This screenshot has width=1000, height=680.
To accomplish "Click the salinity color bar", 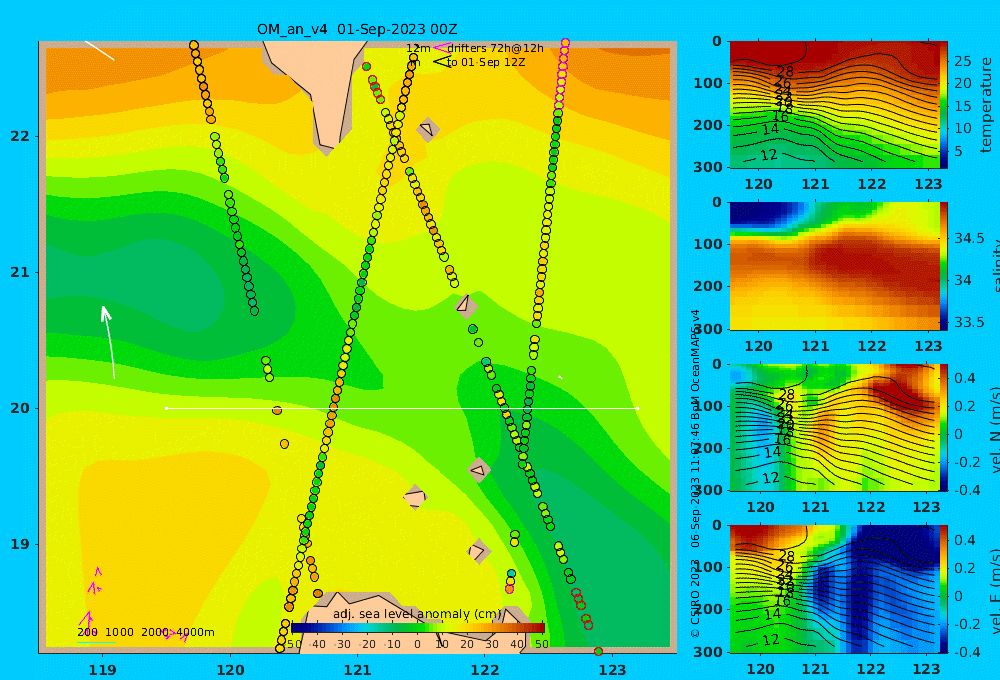I will coord(943,266).
